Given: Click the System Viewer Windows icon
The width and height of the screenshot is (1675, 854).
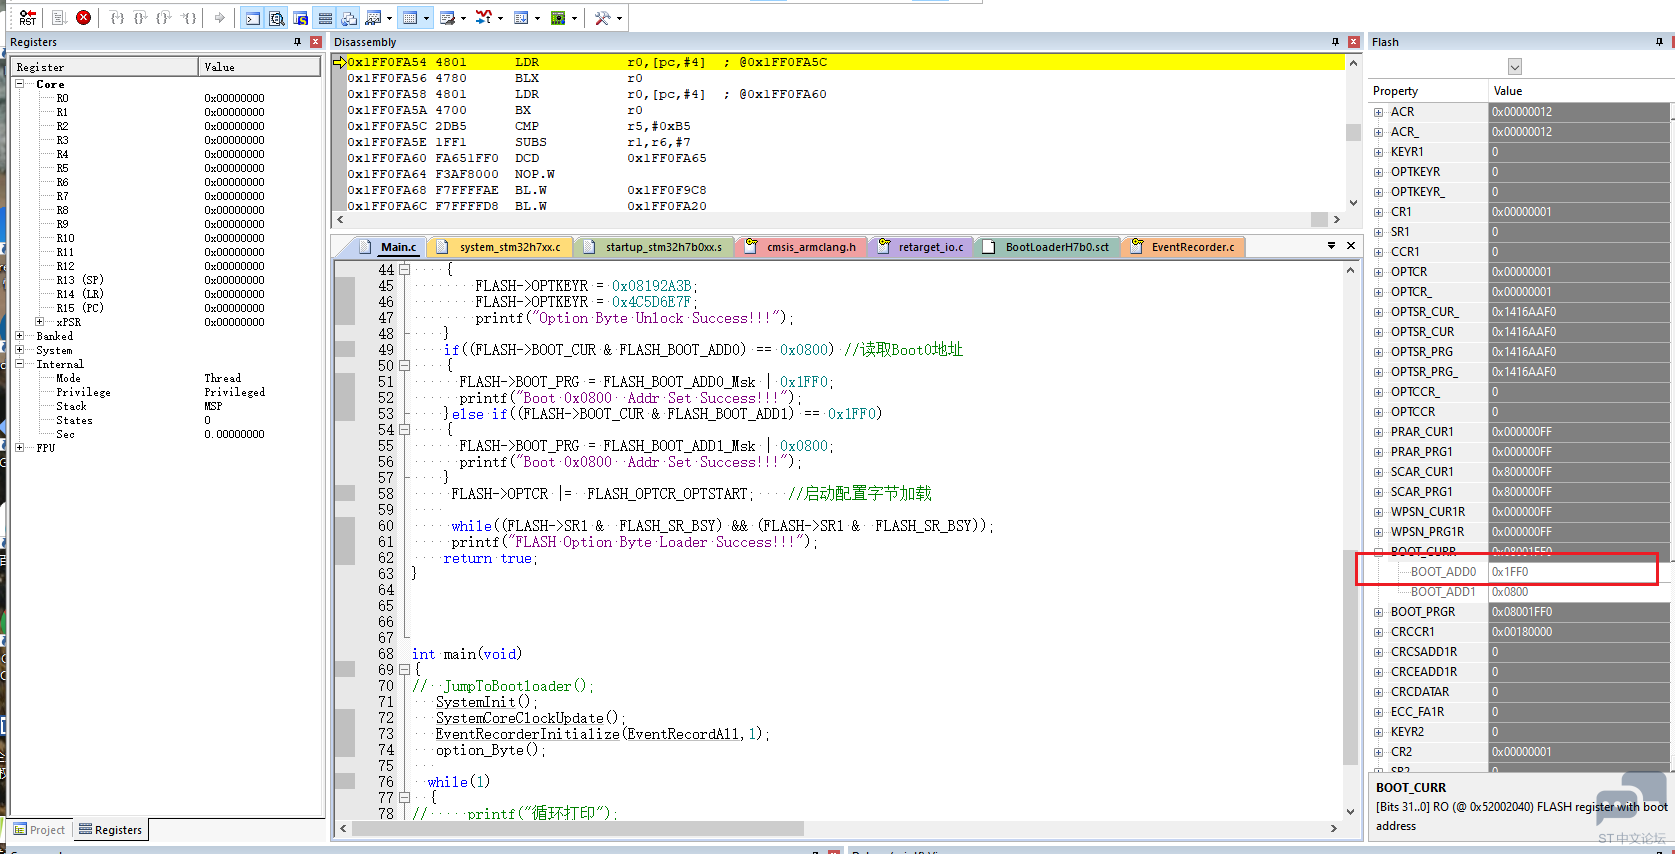Looking at the screenshot, I should (558, 17).
